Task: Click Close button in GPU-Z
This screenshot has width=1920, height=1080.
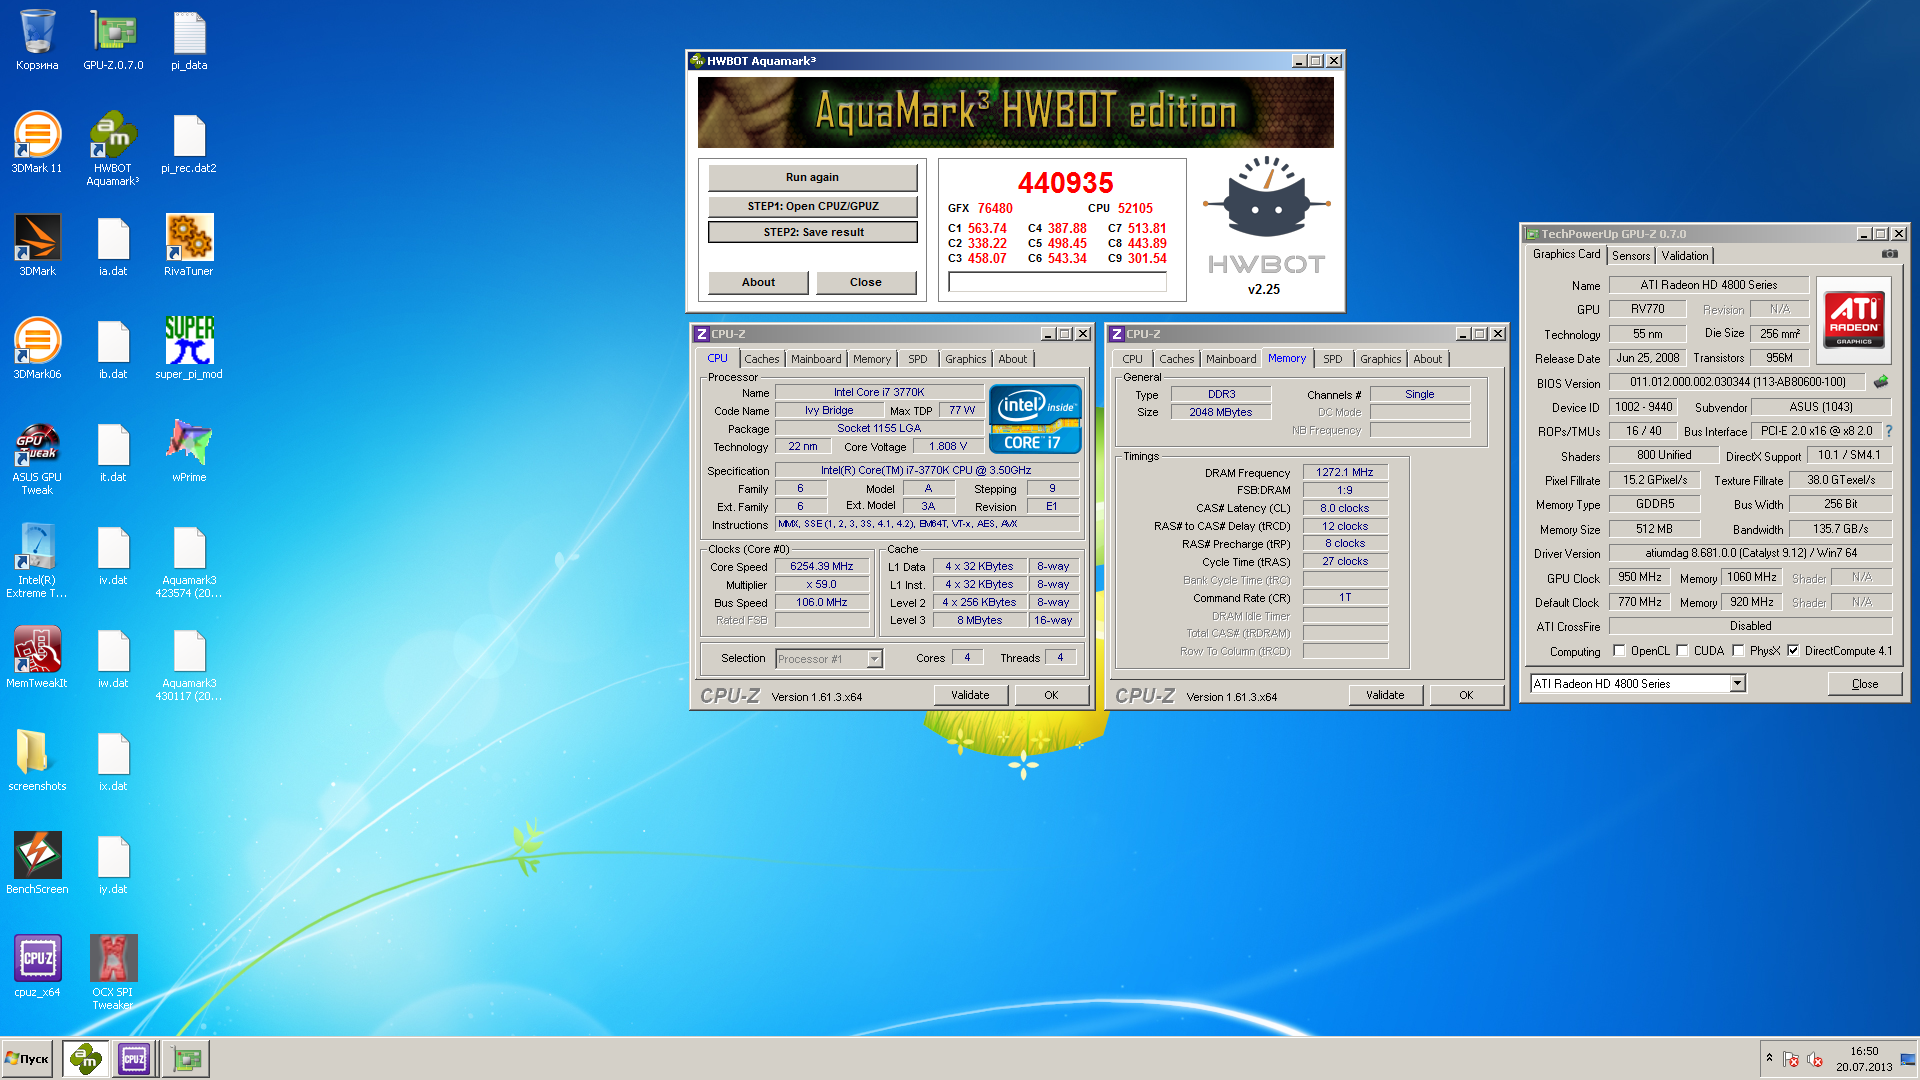Action: point(1865,684)
